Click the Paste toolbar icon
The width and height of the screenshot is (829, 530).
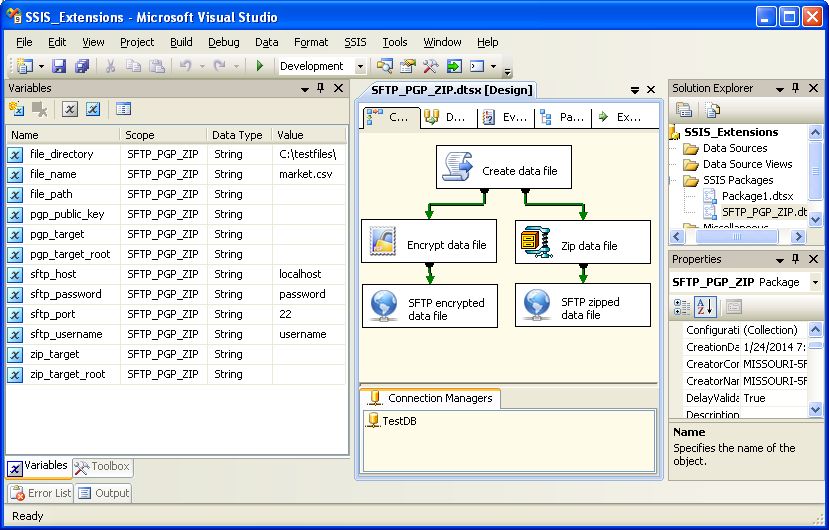[x=157, y=66]
